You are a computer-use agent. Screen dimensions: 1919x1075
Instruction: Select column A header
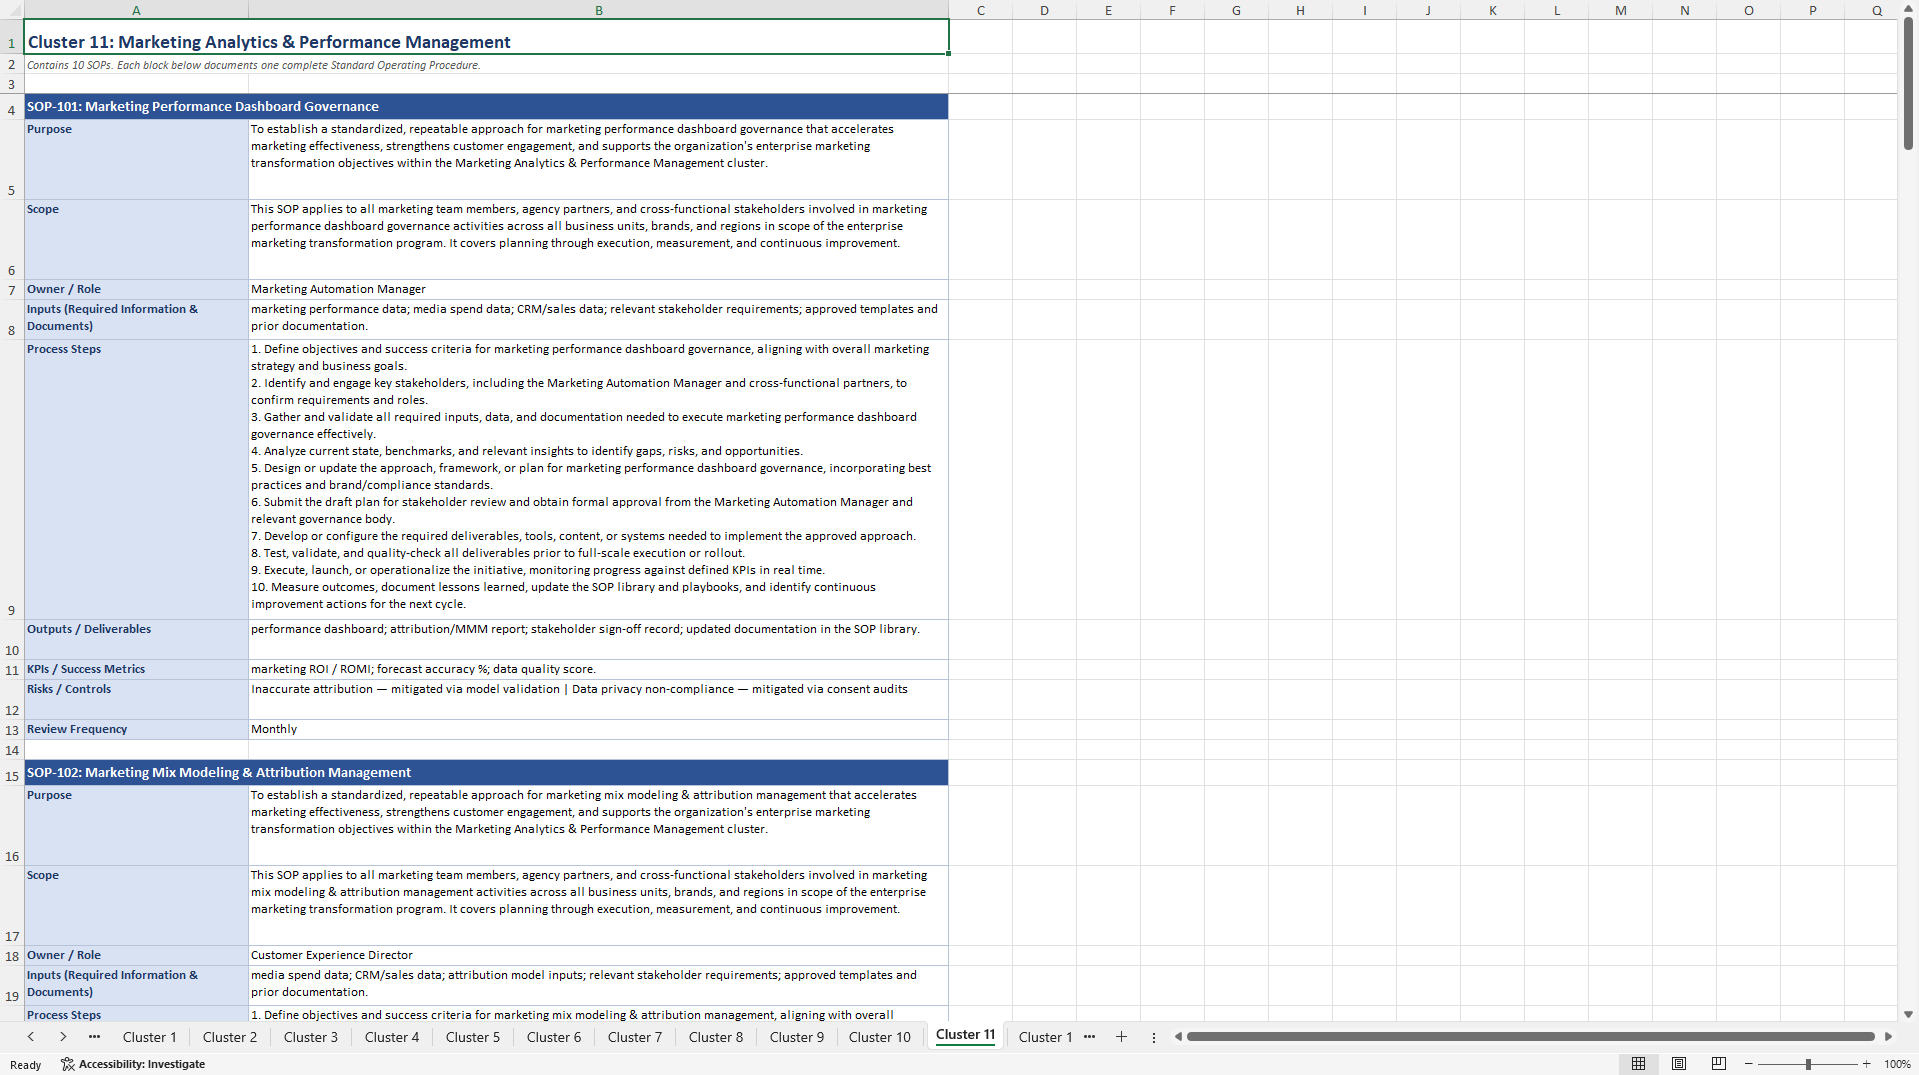(x=136, y=10)
